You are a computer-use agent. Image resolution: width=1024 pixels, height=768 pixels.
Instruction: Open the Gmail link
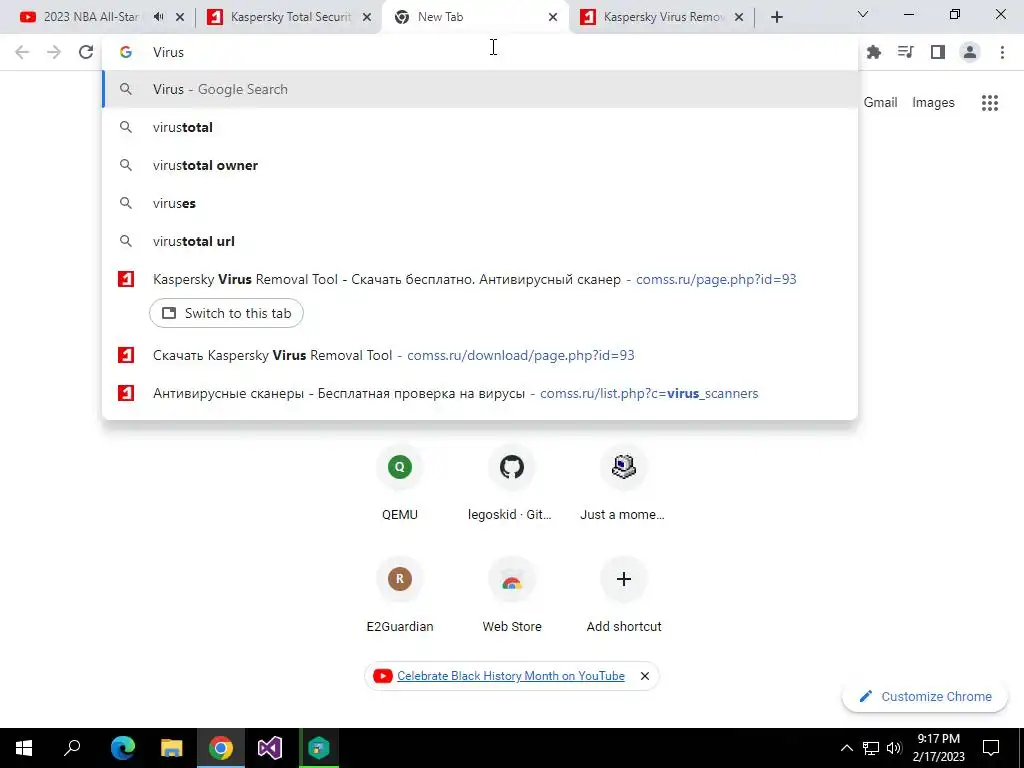tap(880, 103)
